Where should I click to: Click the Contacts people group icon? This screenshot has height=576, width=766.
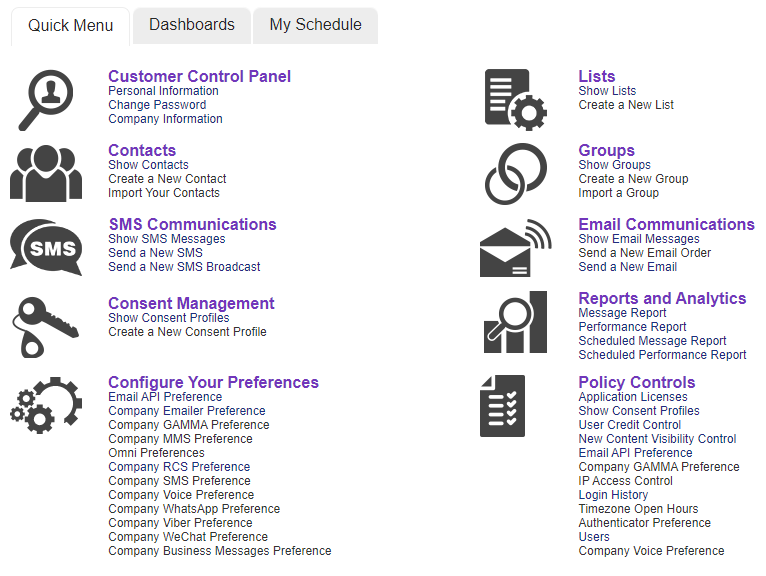pyautogui.click(x=46, y=173)
